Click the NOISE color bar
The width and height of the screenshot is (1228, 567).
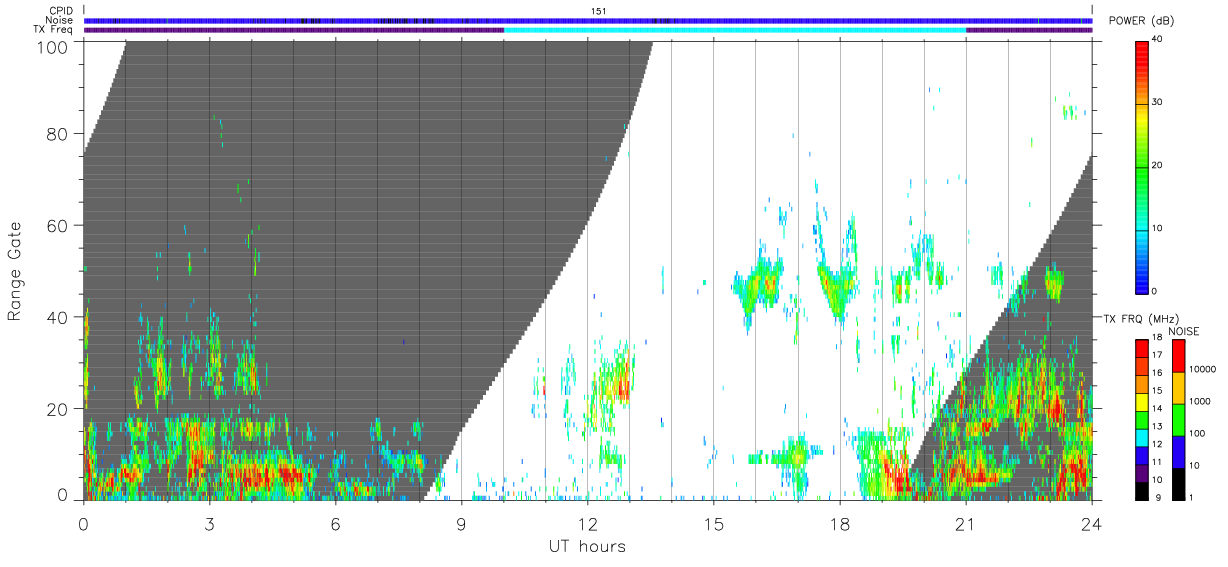point(1178,418)
